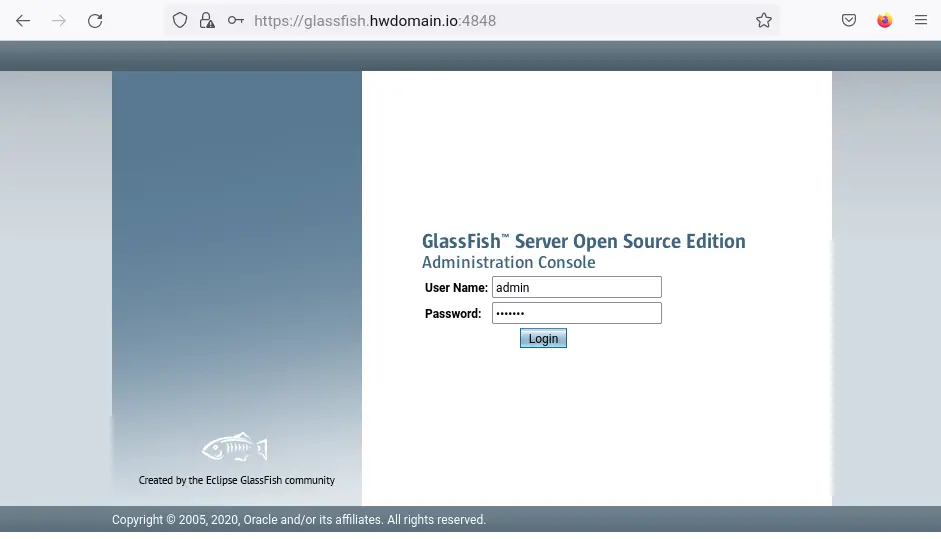
Task: Go back to the previous page
Action: (x=23, y=21)
